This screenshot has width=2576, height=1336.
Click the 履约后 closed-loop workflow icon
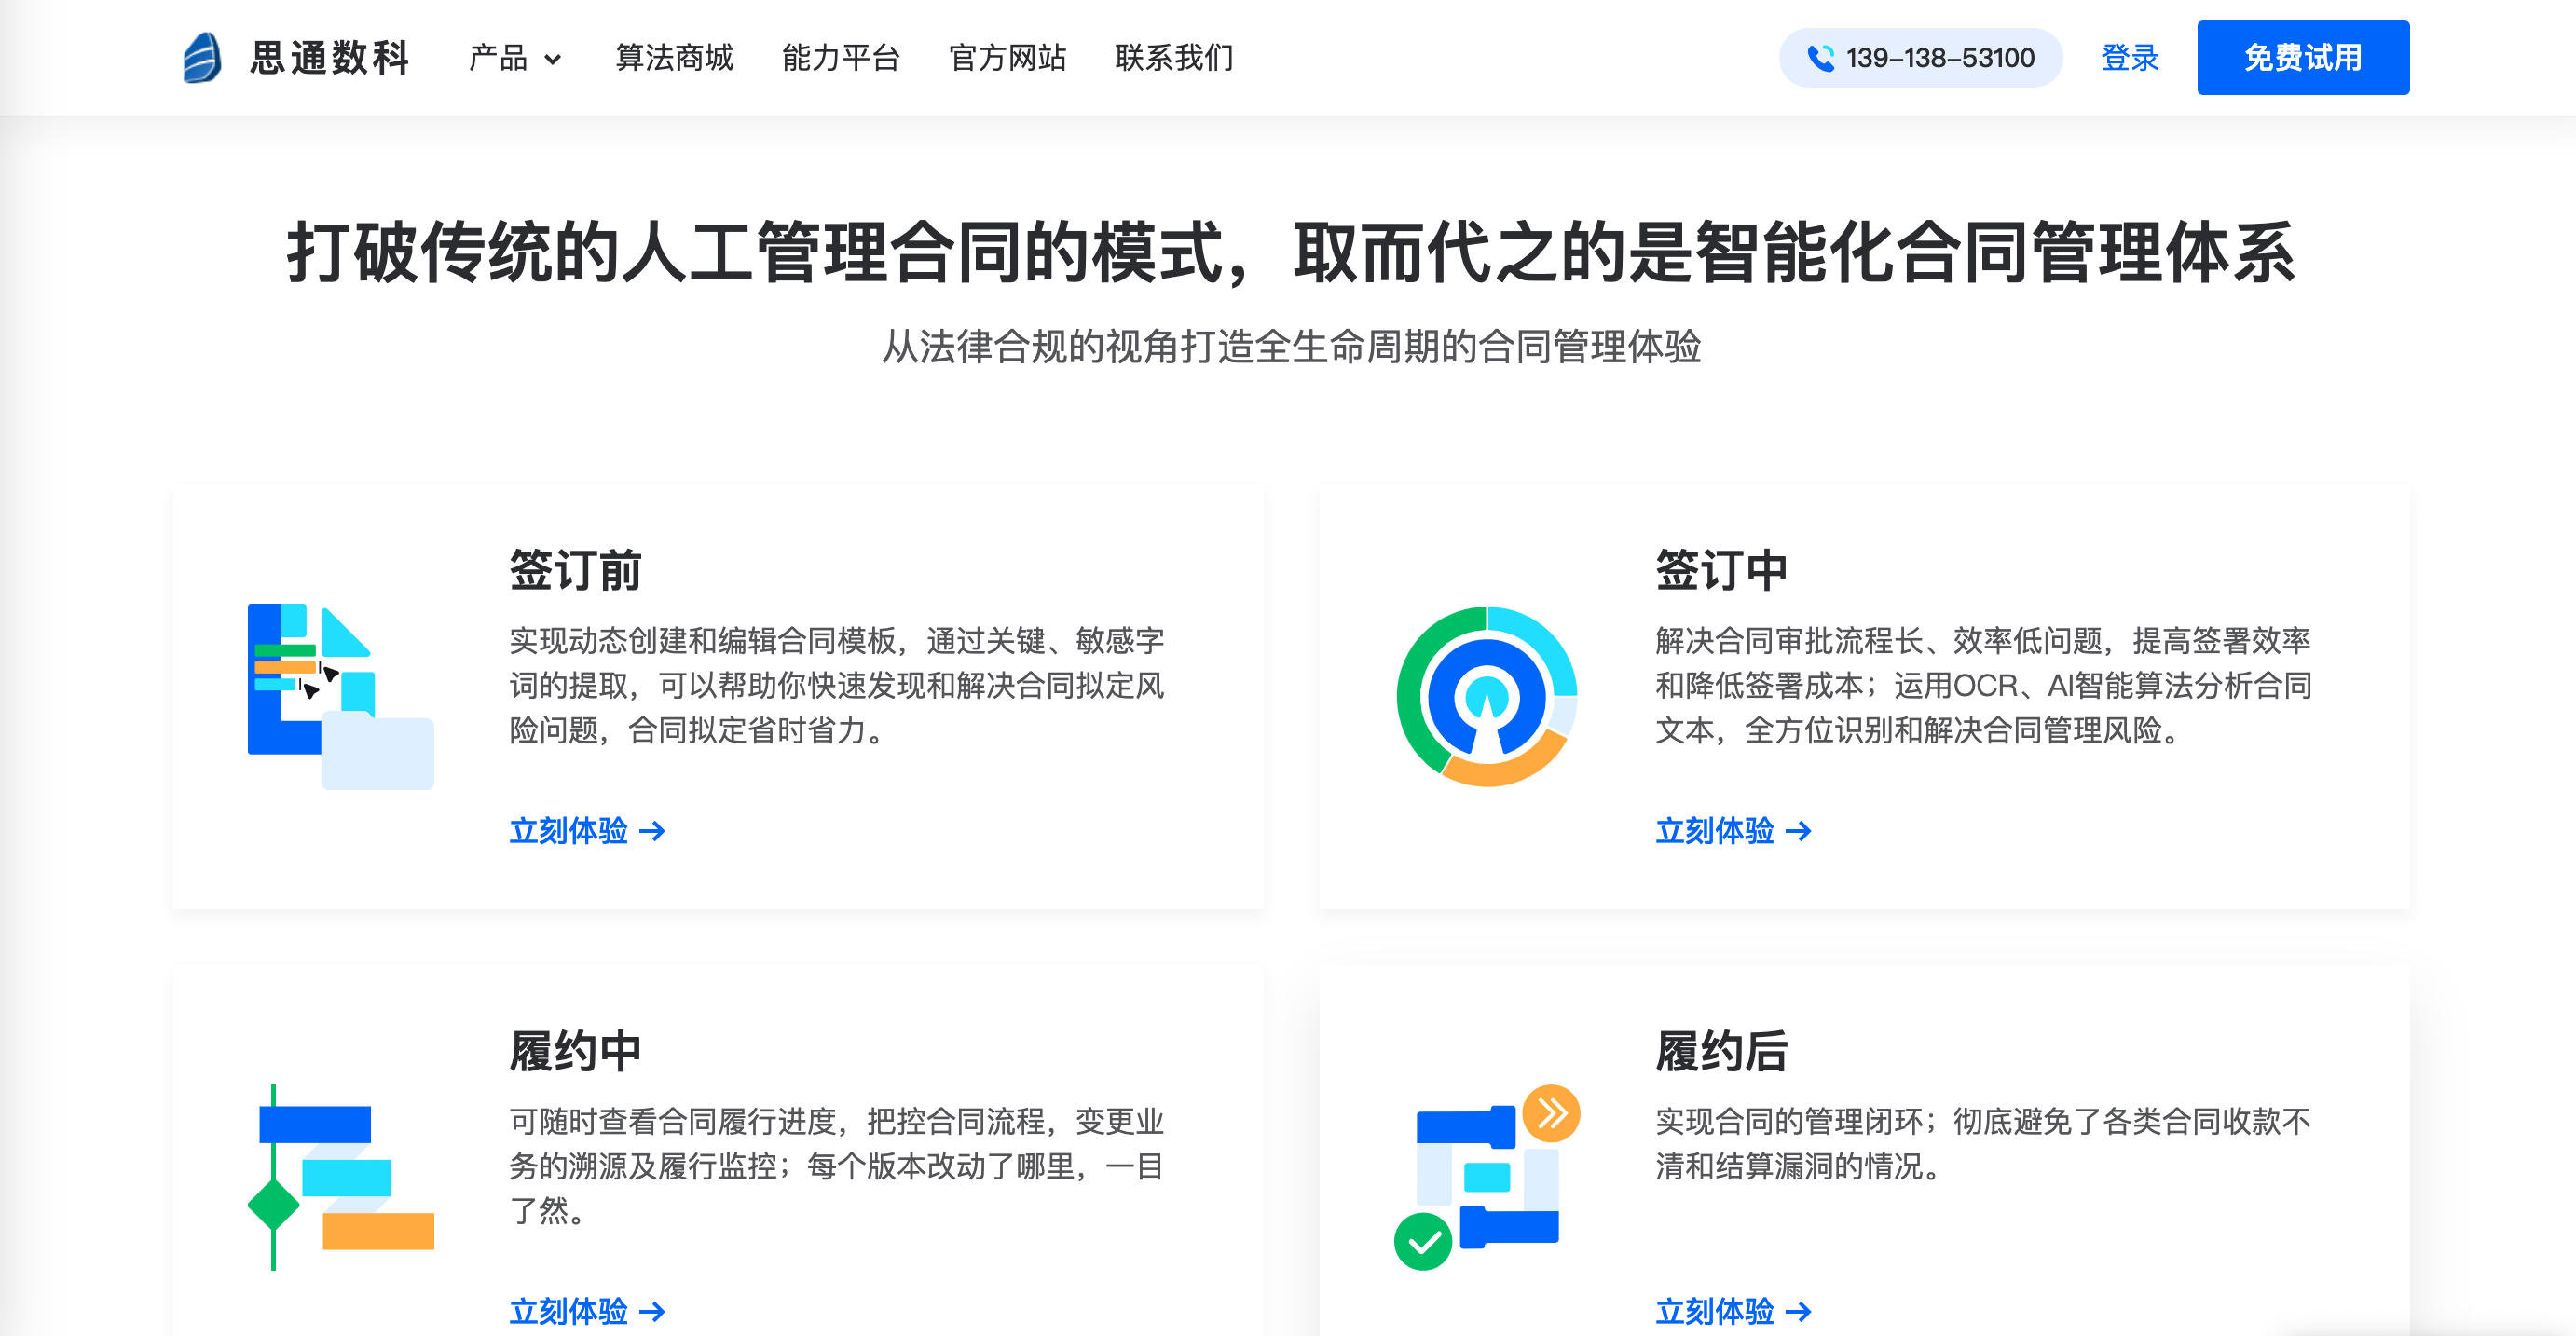click(x=1487, y=1177)
